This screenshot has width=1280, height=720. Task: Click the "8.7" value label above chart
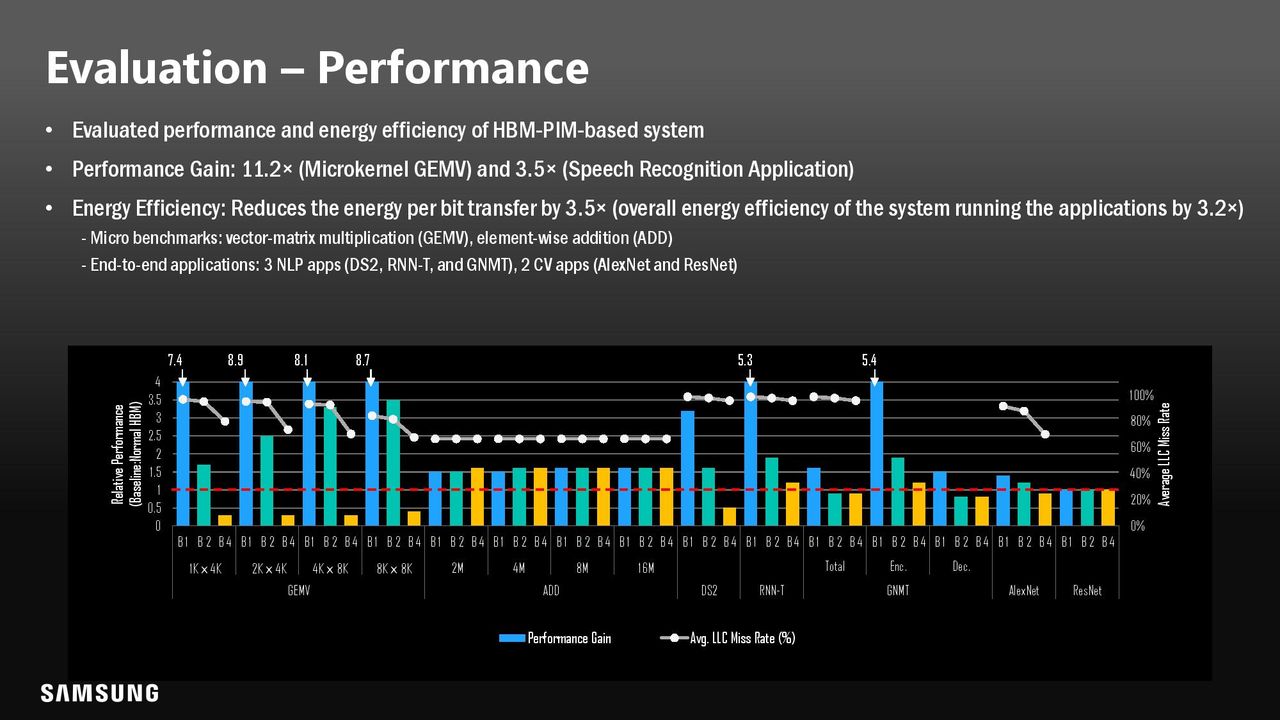[363, 359]
